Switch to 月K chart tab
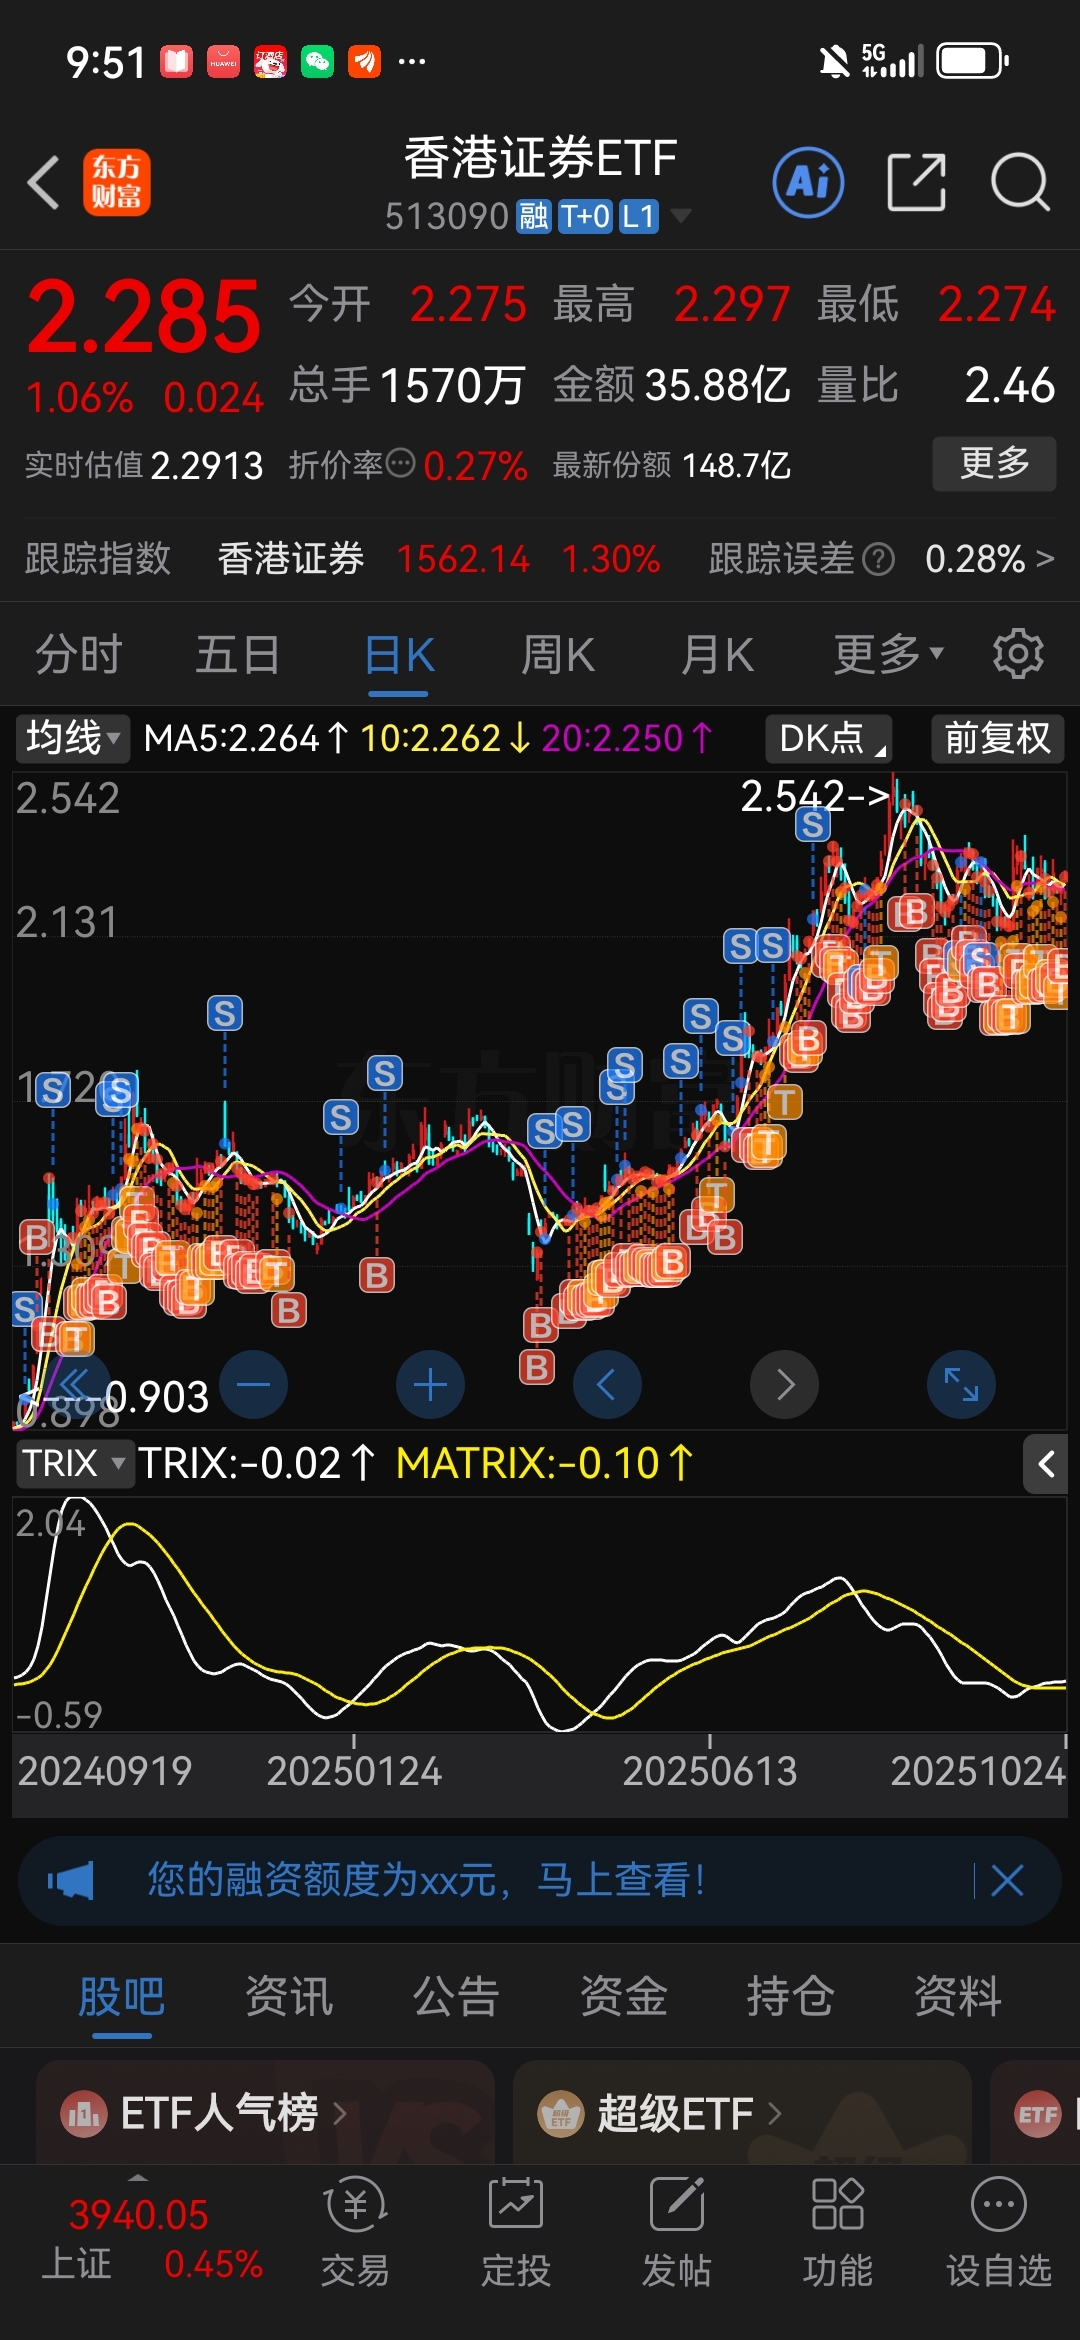 pos(717,655)
